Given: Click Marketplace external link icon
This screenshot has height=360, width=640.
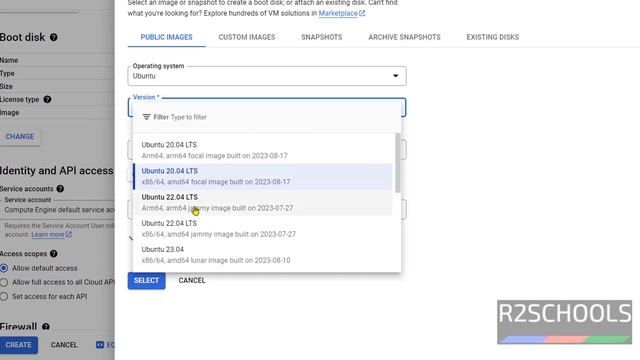Looking at the screenshot, I should (x=362, y=13).
